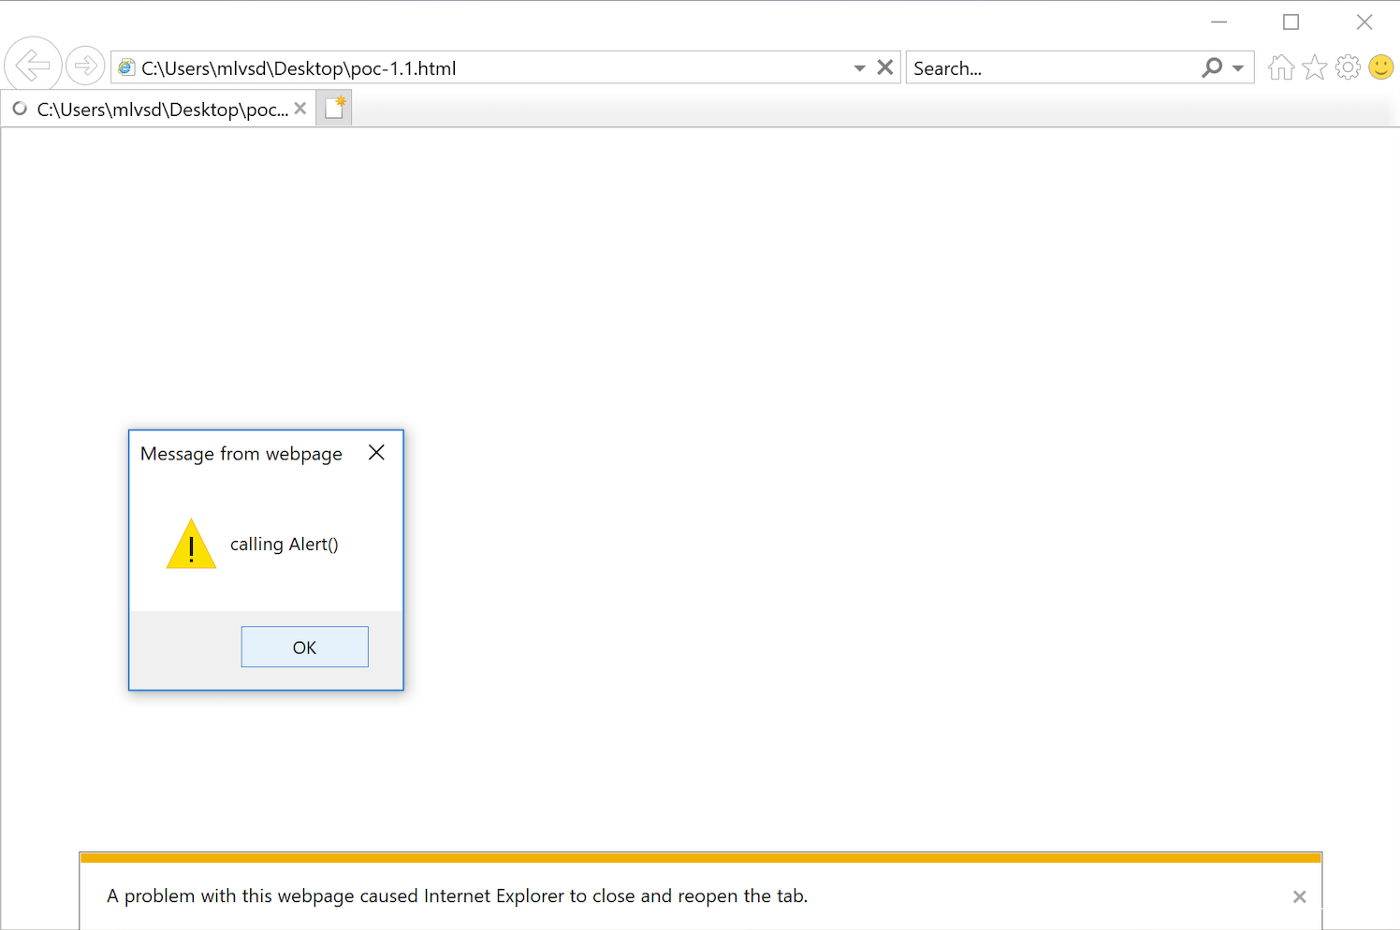Viewport: 1400px width, 930px height.
Task: Click the smiley feedback icon
Action: [x=1381, y=68]
